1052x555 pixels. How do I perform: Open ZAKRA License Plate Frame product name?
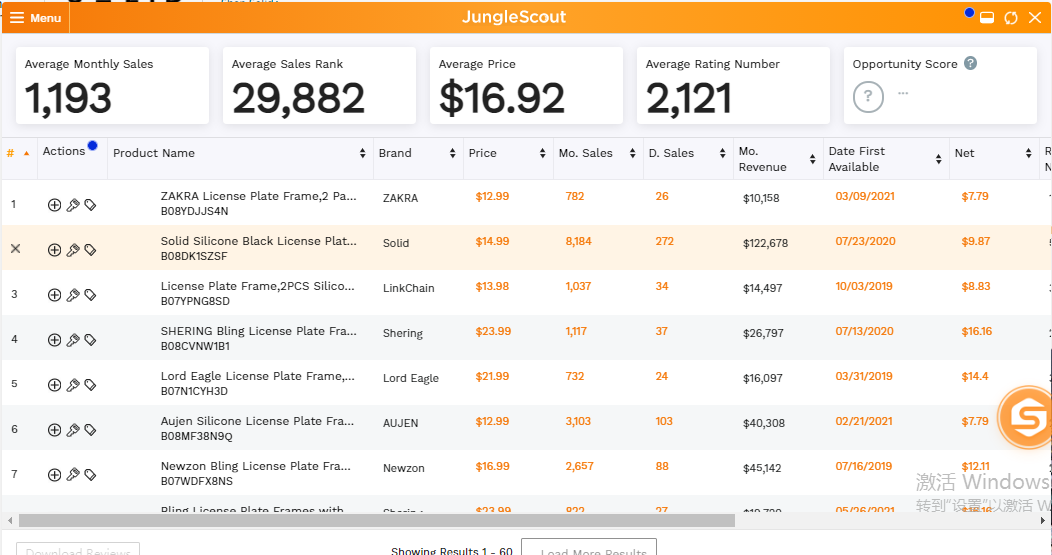coord(258,196)
